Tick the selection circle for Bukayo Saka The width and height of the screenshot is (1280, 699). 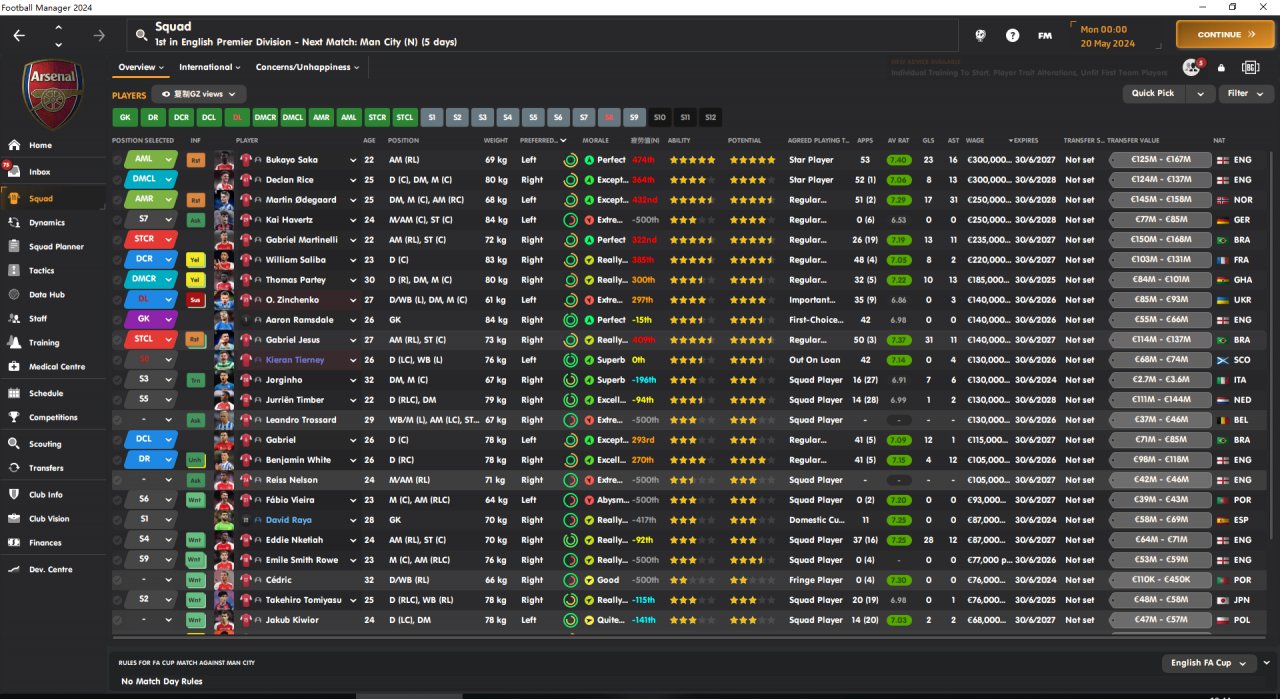point(118,160)
